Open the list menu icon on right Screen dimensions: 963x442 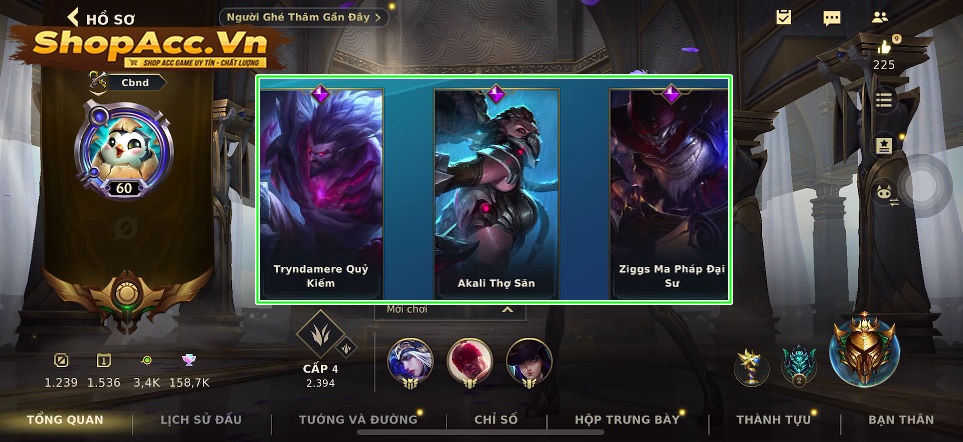point(884,101)
